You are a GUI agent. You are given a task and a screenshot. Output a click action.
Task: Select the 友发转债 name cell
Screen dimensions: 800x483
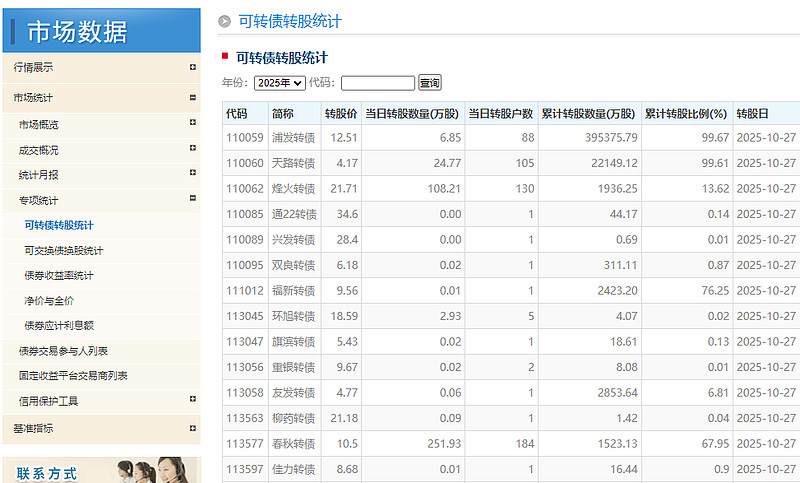[293, 393]
